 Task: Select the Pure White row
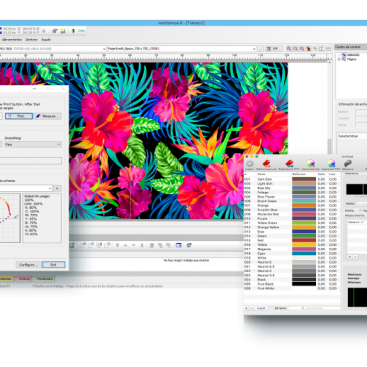click(x=292, y=288)
